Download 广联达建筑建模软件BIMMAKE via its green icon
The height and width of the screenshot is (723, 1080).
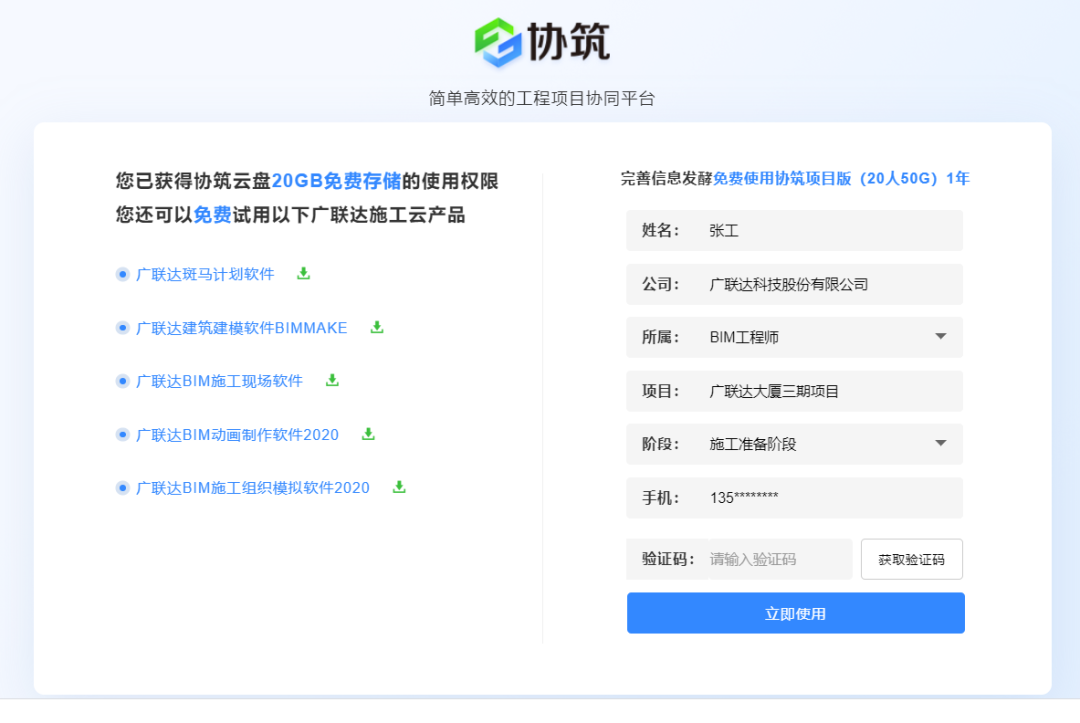coord(377,327)
